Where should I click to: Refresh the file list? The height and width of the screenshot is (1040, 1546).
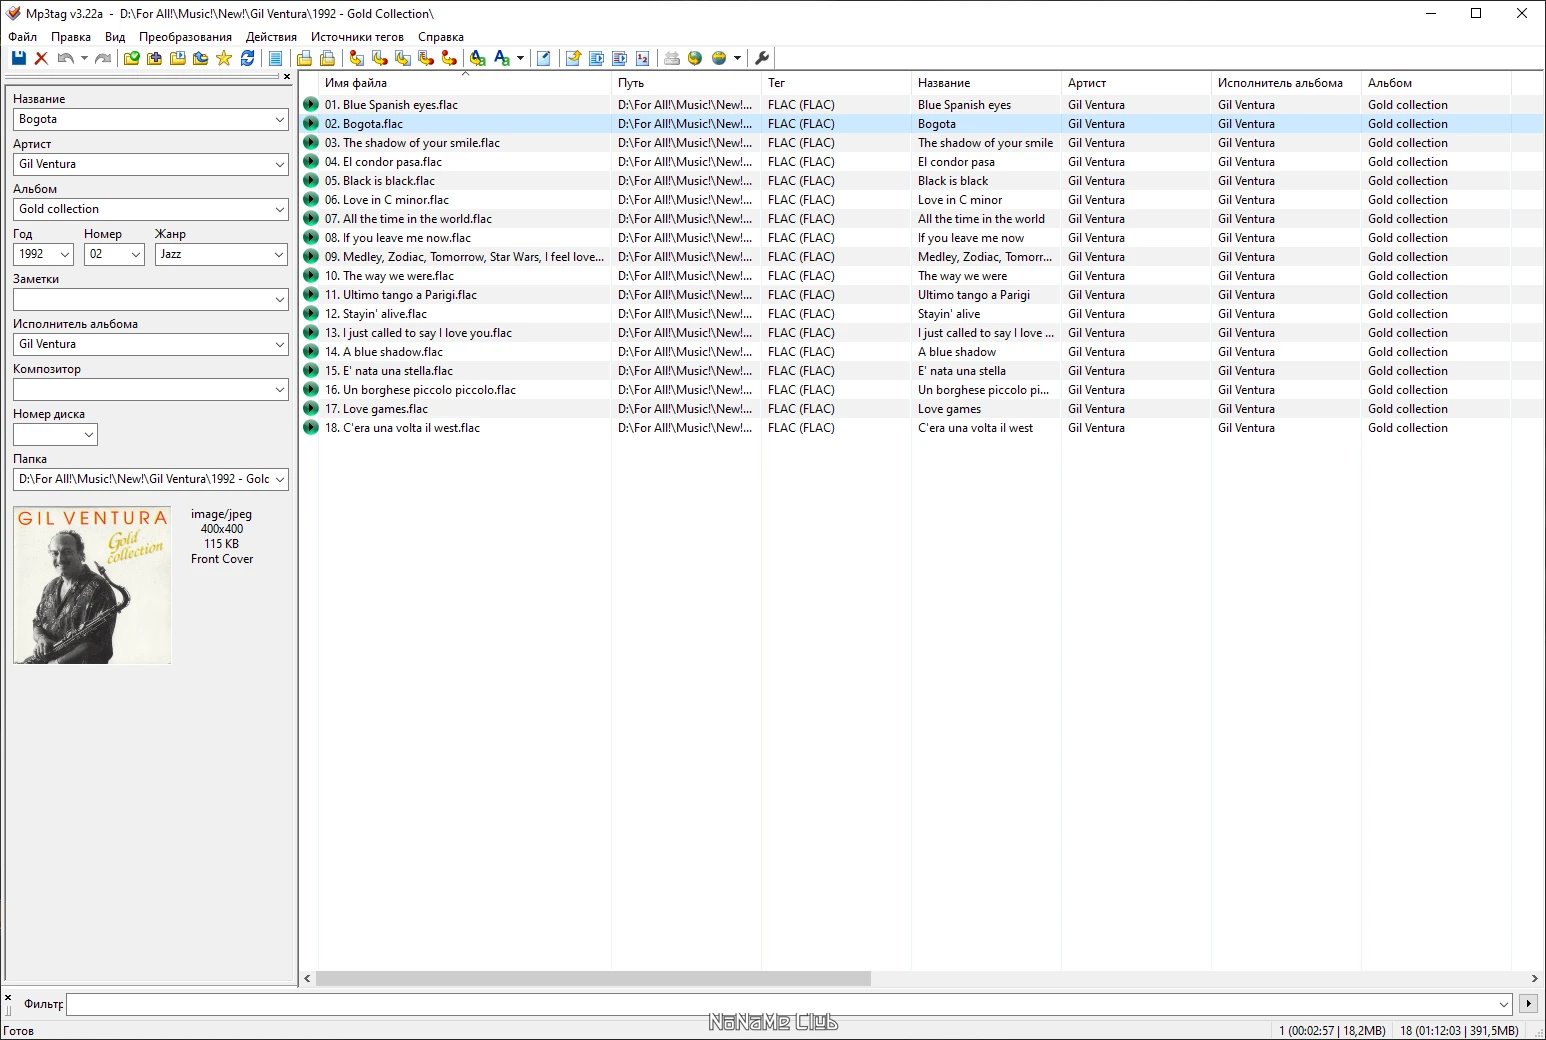pyautogui.click(x=246, y=57)
